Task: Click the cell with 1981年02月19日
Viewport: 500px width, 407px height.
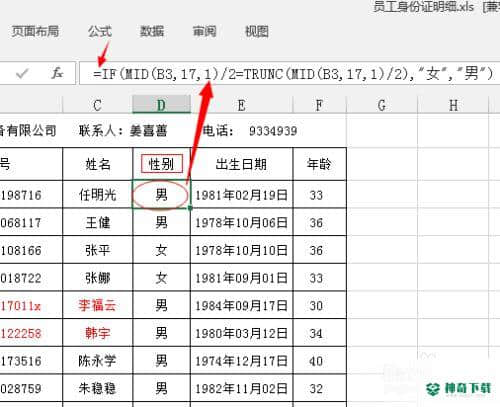Action: 242,195
